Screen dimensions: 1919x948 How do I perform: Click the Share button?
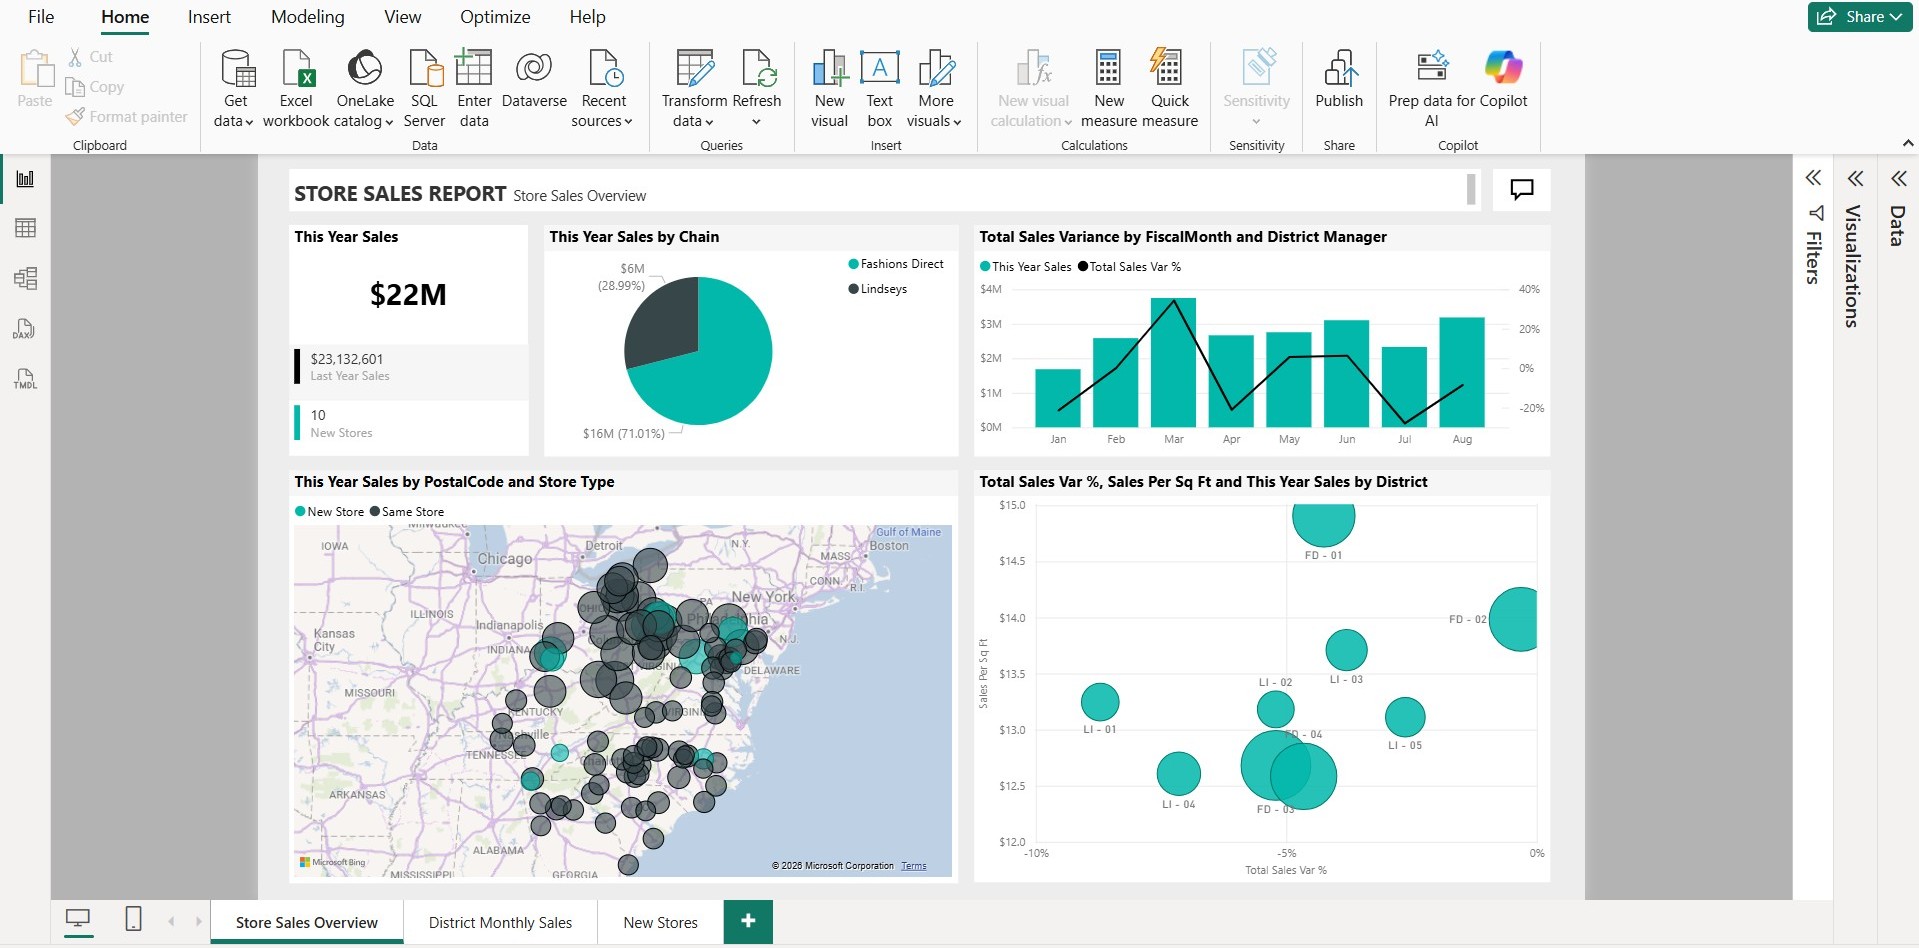1860,17
